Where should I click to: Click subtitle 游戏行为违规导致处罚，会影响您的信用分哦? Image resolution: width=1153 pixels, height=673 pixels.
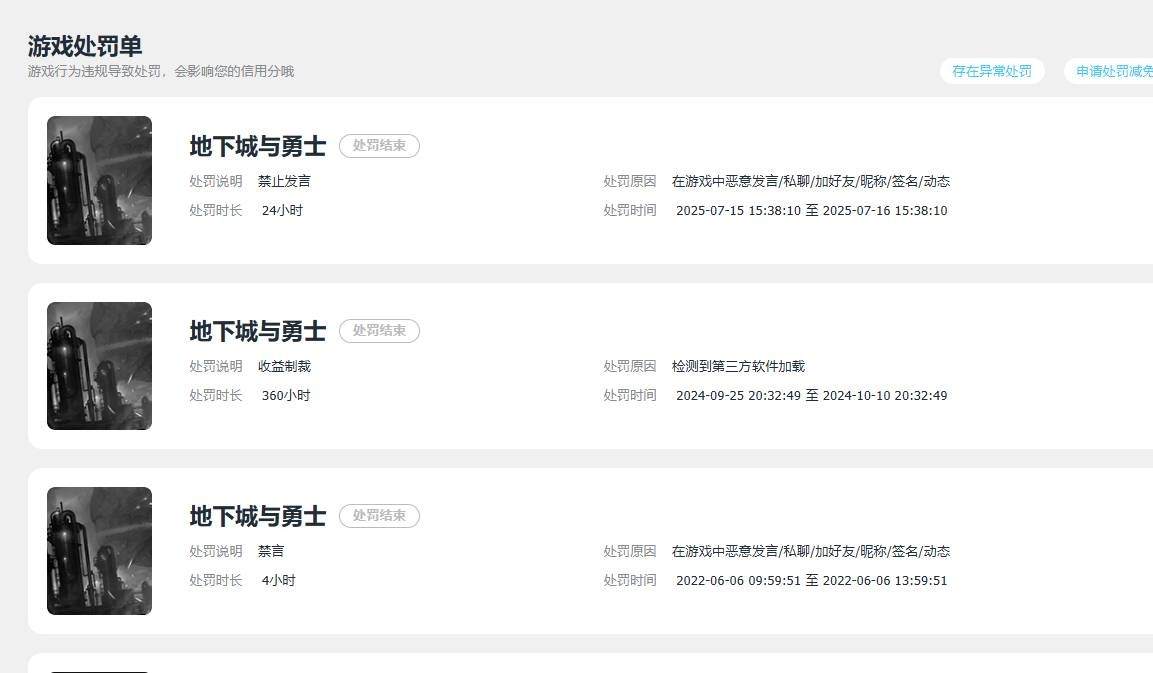[161, 71]
